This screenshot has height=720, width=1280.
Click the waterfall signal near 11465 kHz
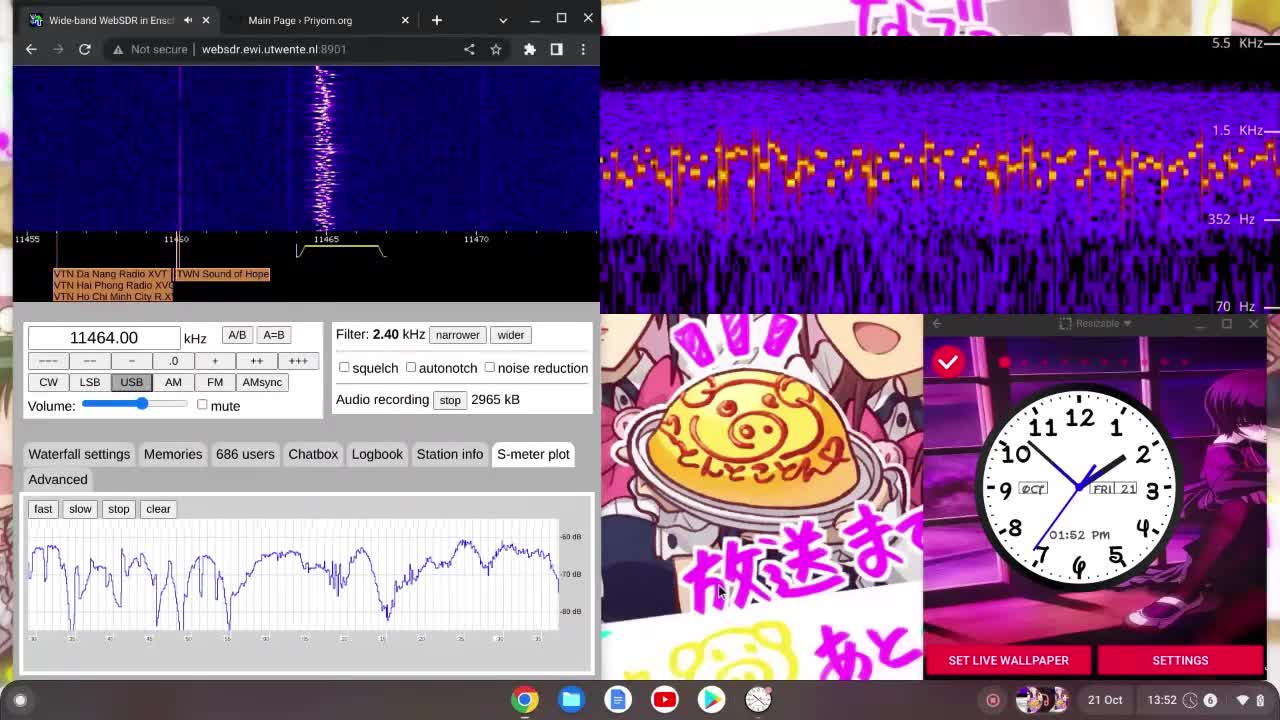(325, 150)
